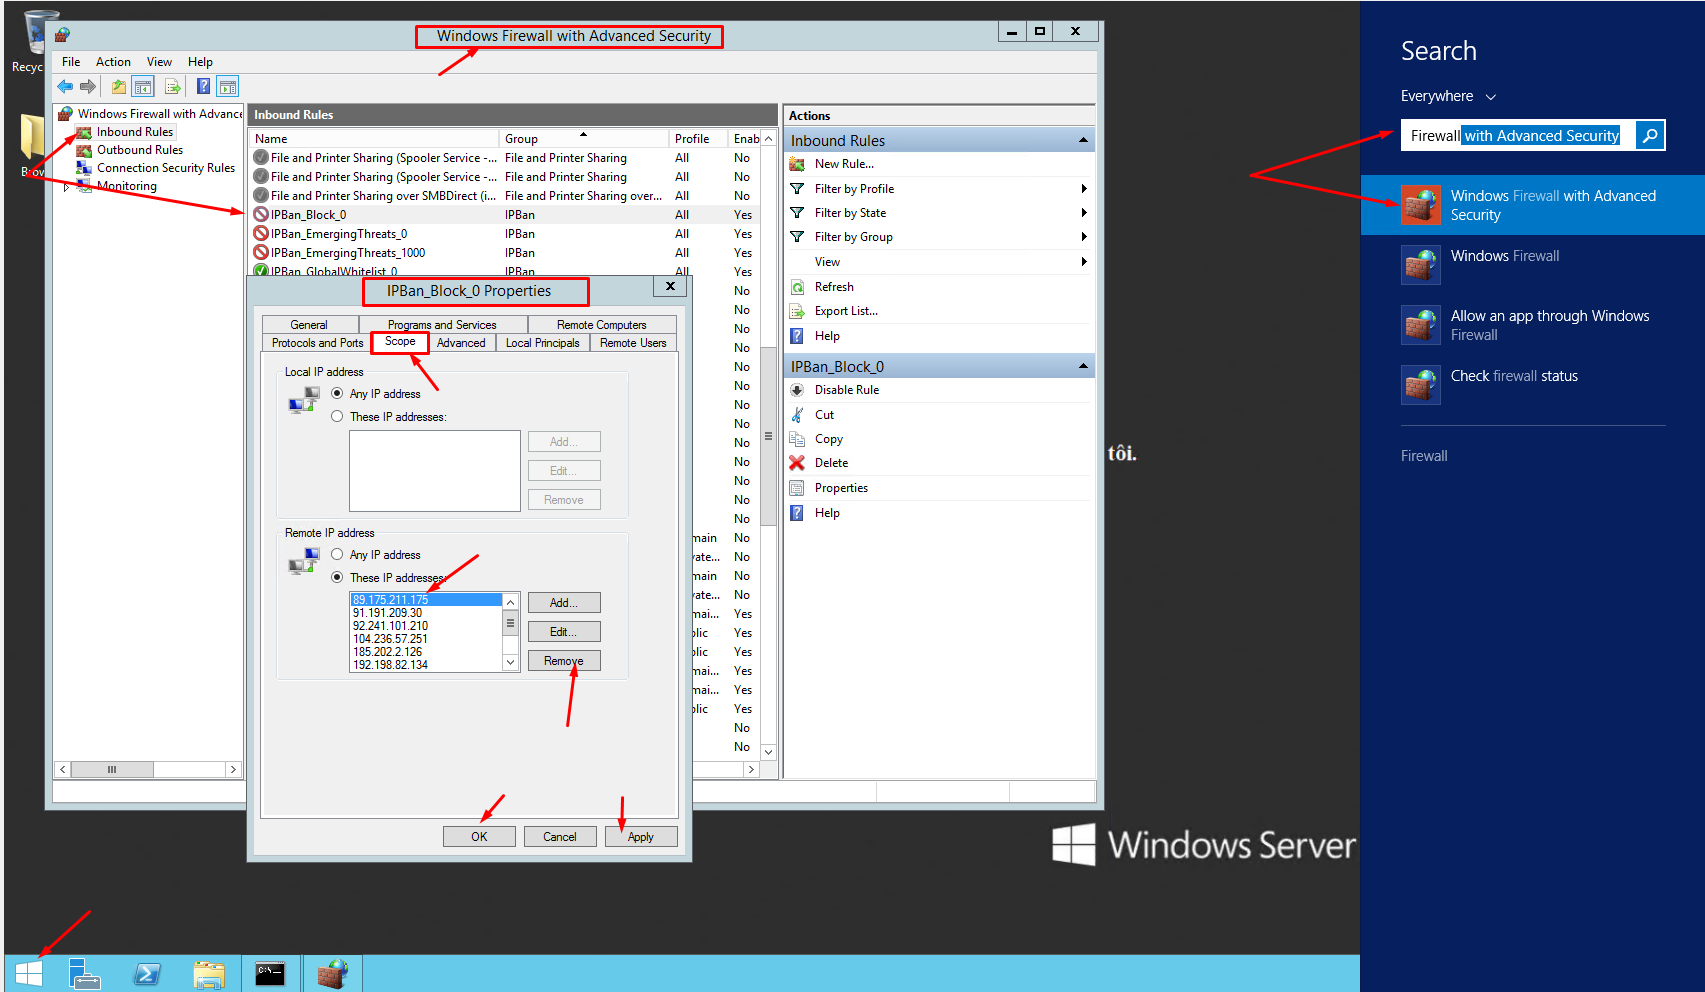Click the Filter by Profile funnel icon
The image size is (1705, 992).
point(797,189)
